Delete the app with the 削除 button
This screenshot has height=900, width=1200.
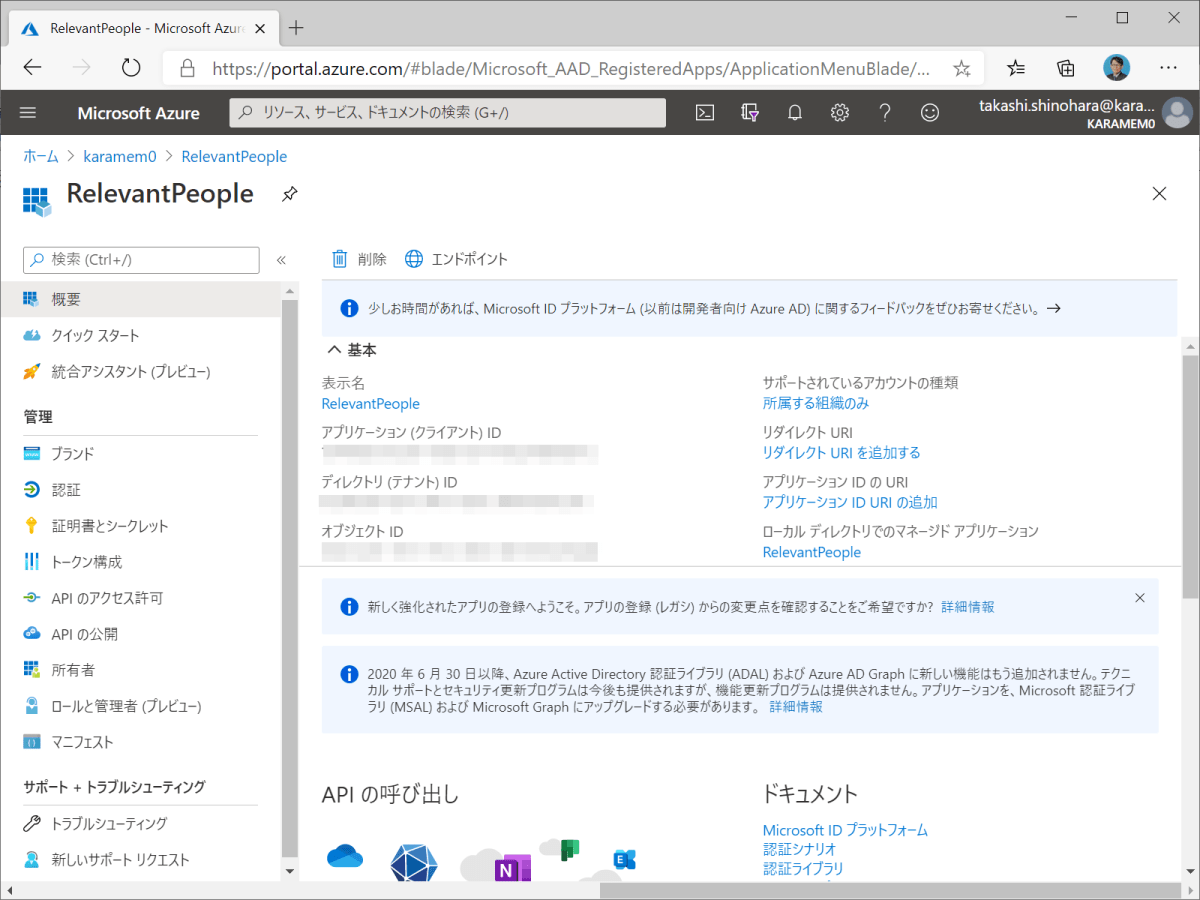pos(359,259)
